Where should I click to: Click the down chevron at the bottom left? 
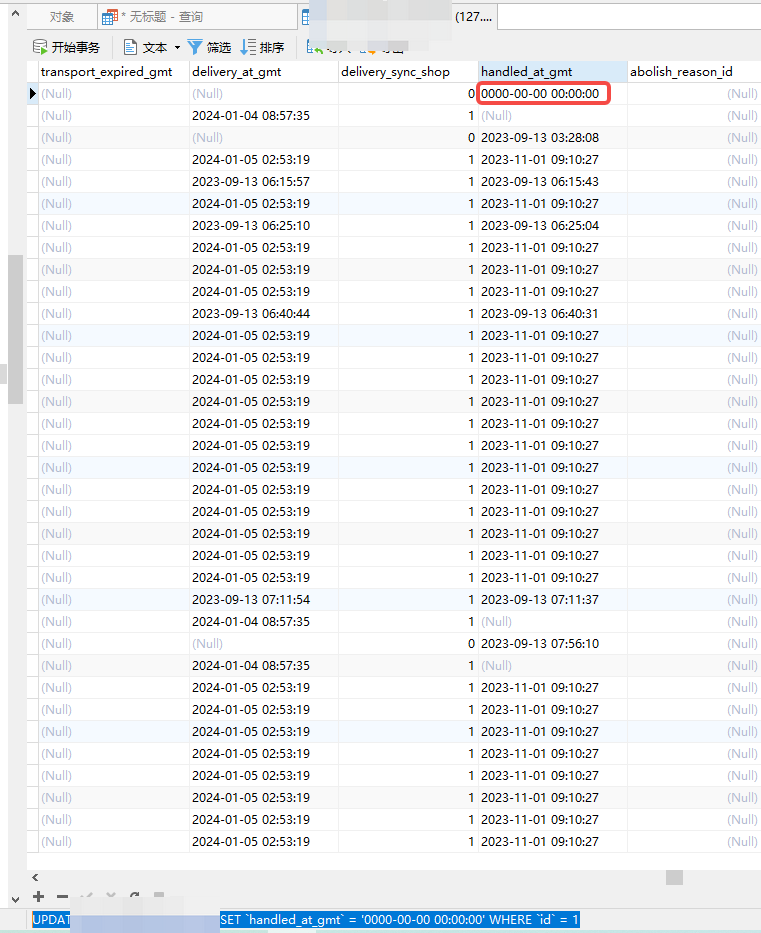point(15,900)
